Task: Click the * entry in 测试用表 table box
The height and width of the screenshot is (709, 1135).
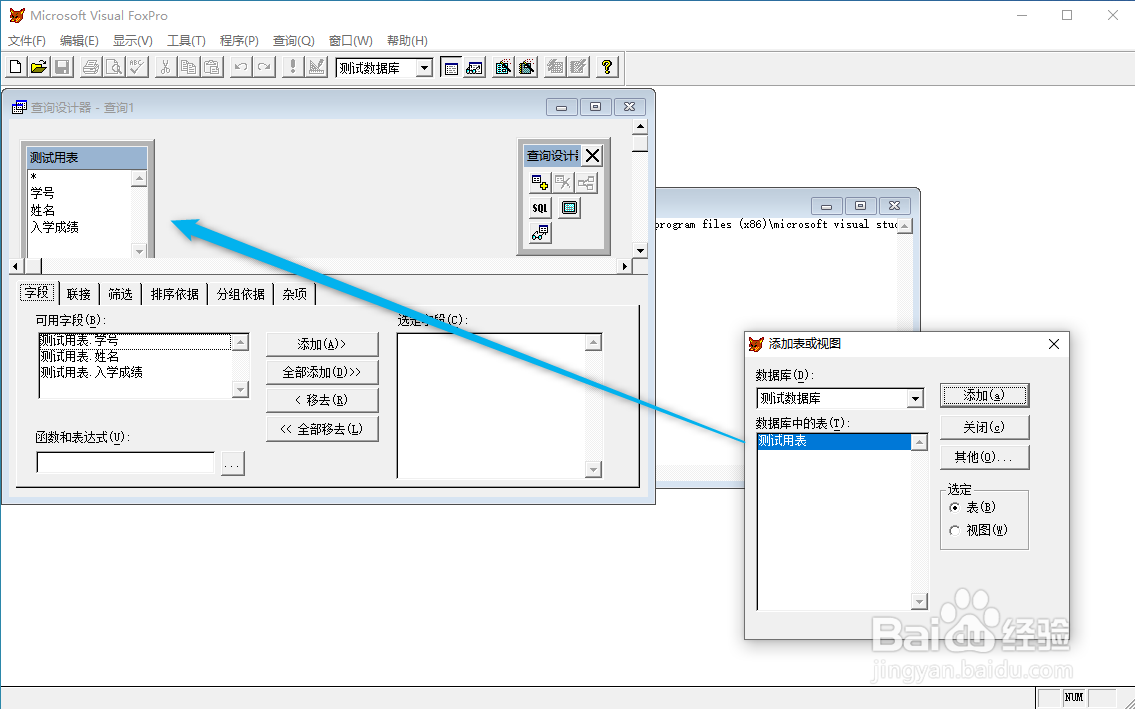Action: click(x=33, y=177)
